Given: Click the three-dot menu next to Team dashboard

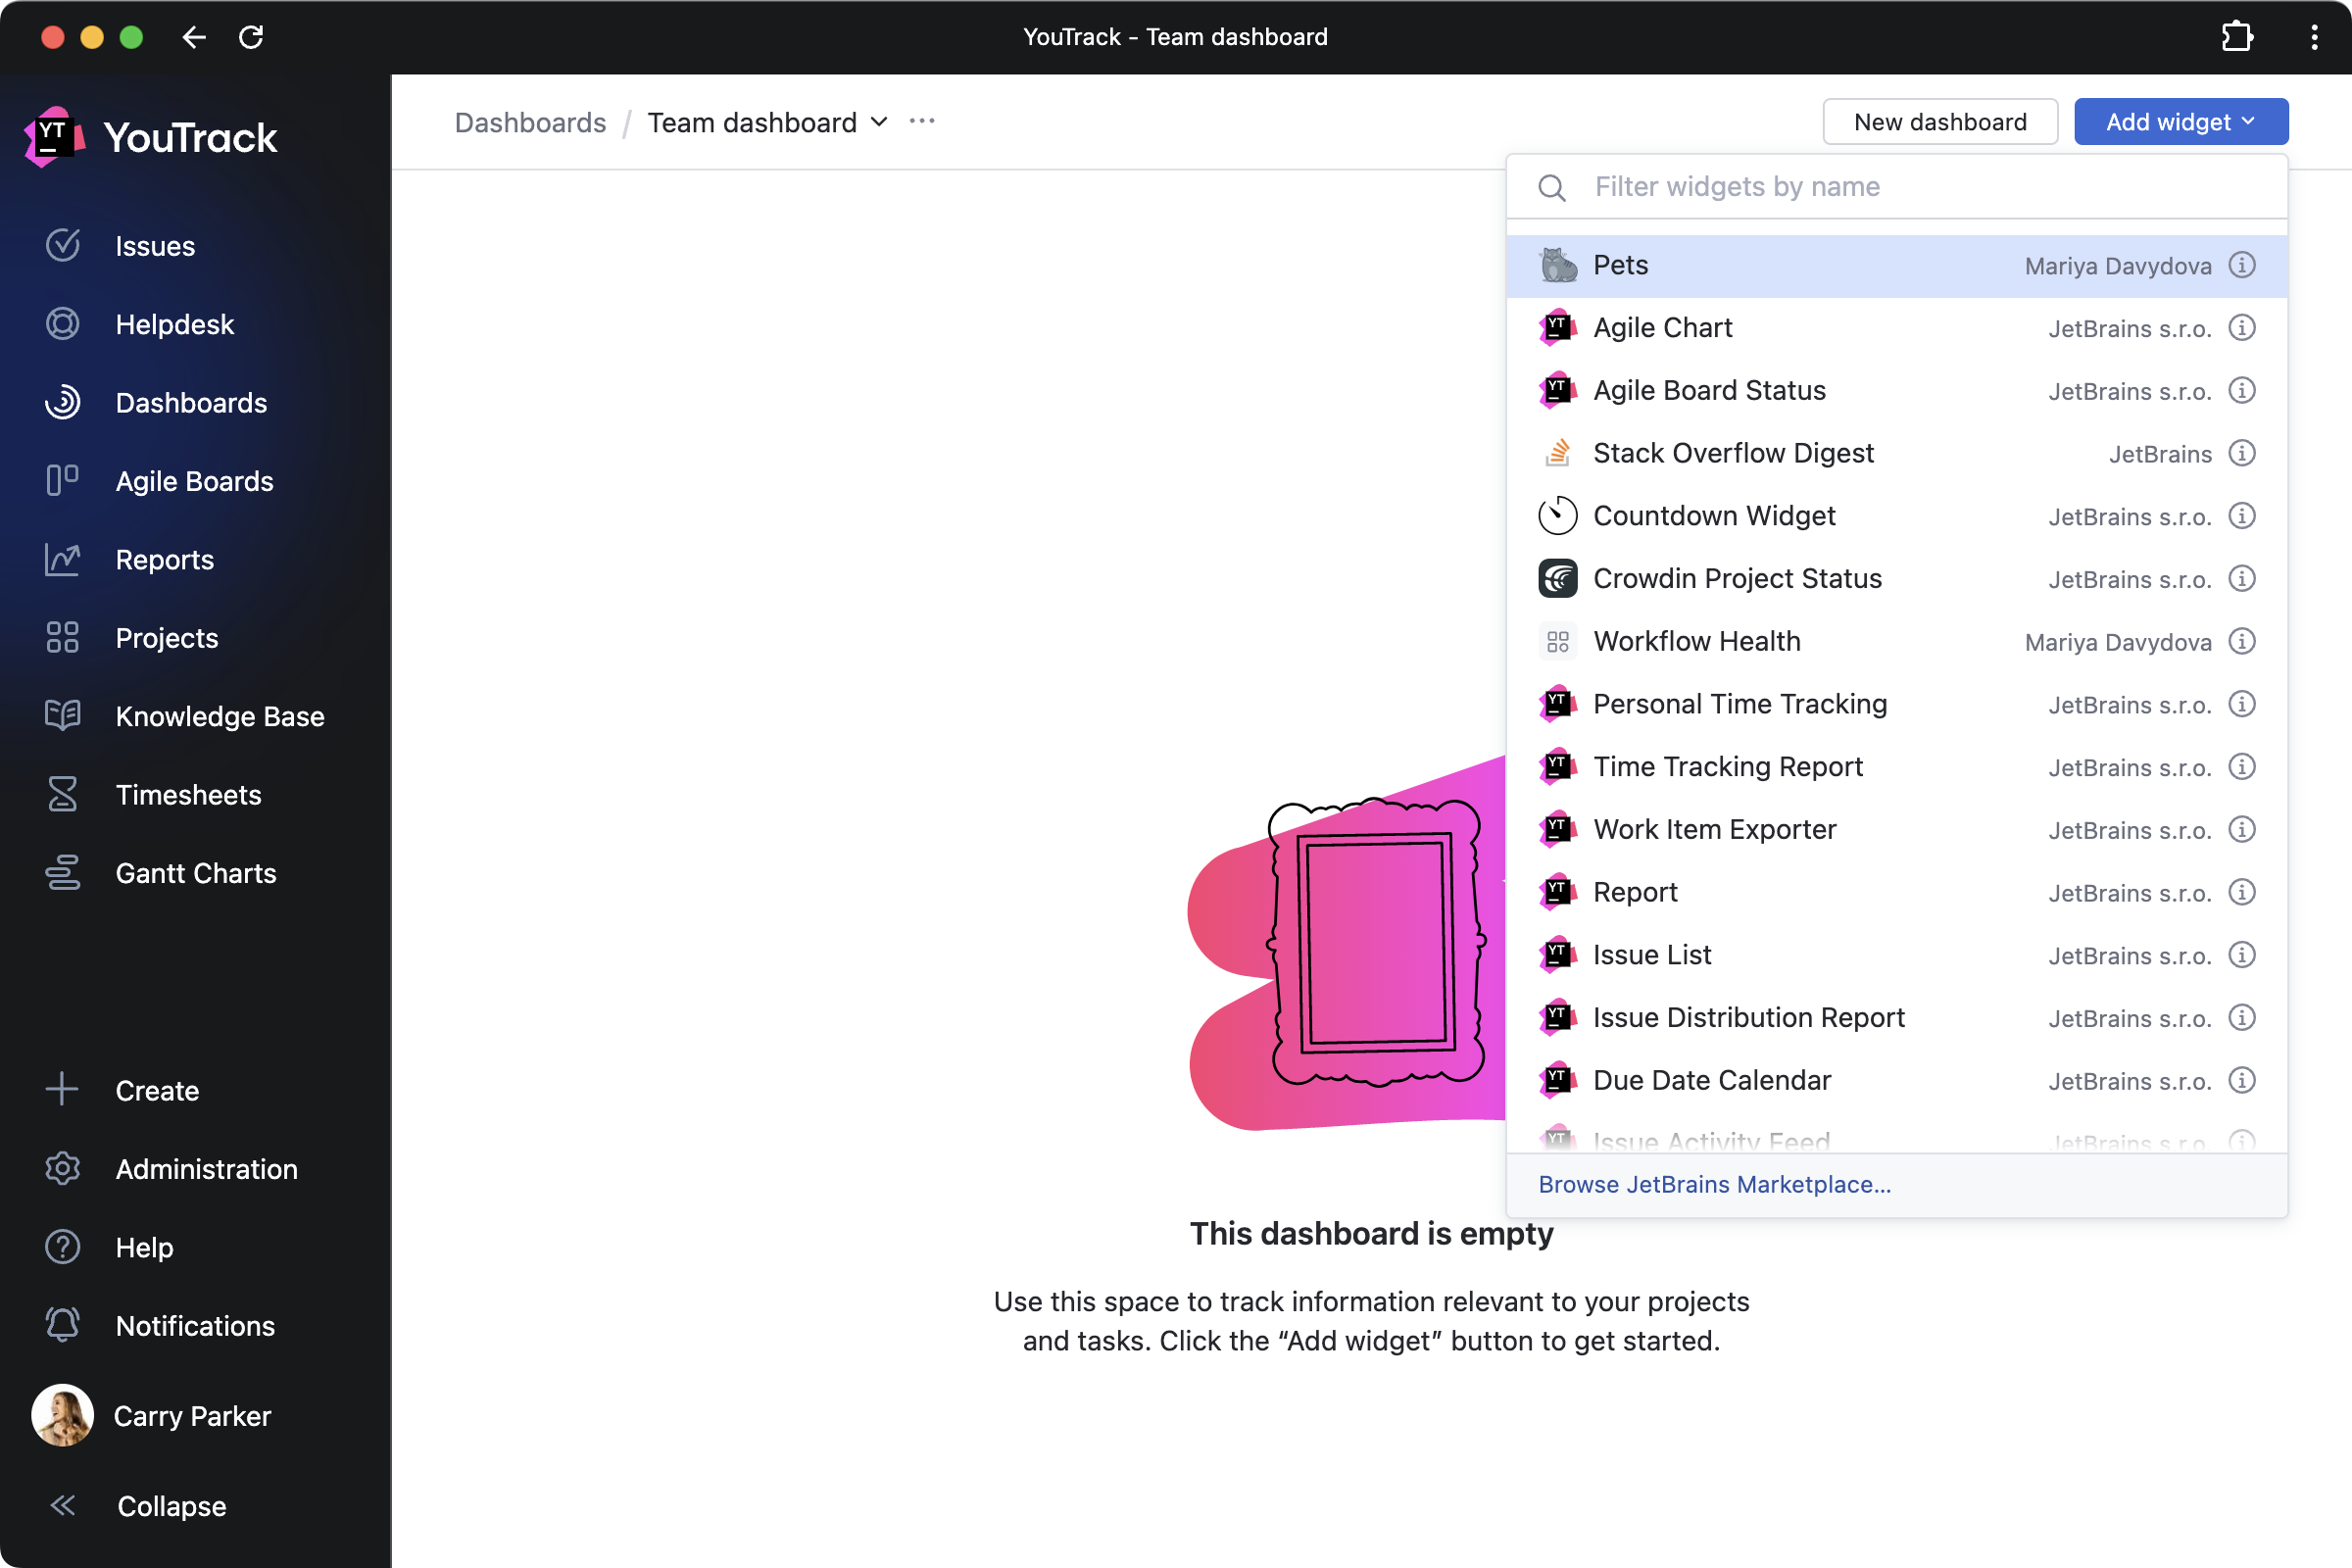Looking at the screenshot, I should (922, 121).
